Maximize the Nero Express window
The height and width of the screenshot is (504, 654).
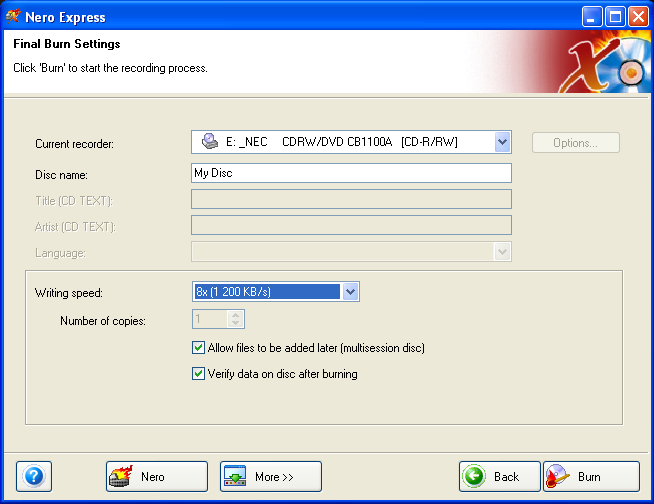click(615, 17)
